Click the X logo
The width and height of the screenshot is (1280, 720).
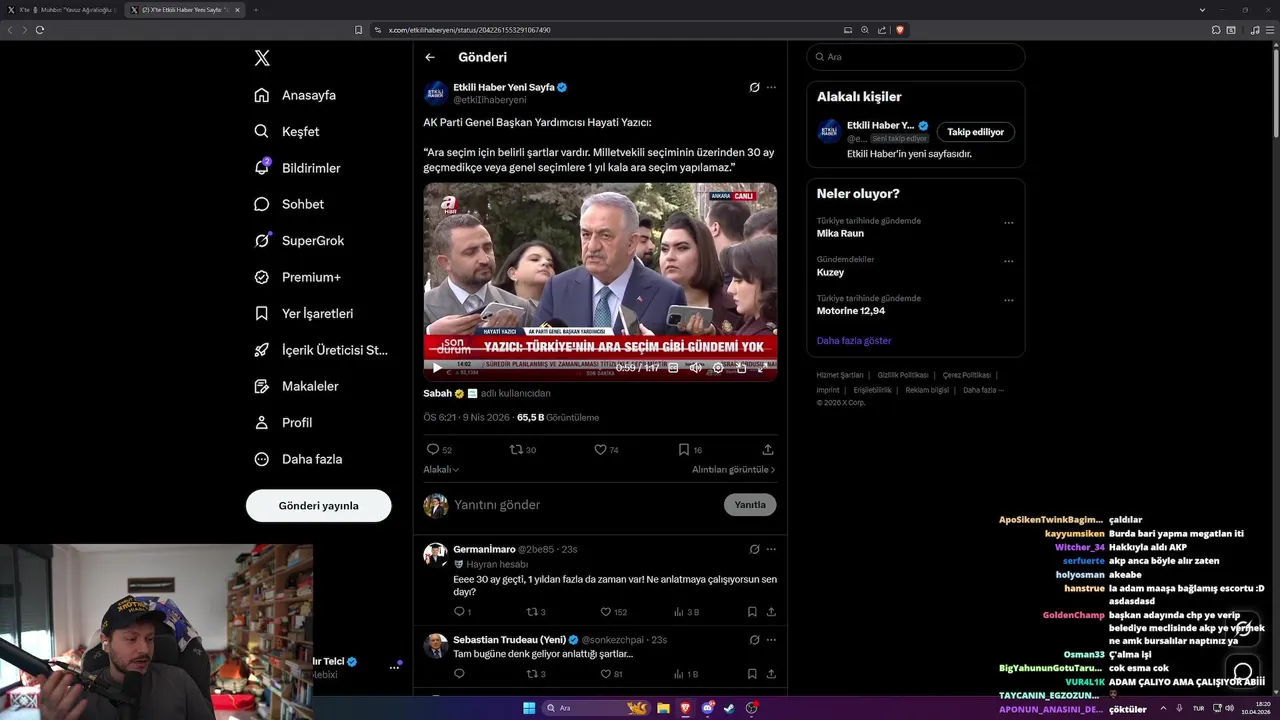coord(262,58)
